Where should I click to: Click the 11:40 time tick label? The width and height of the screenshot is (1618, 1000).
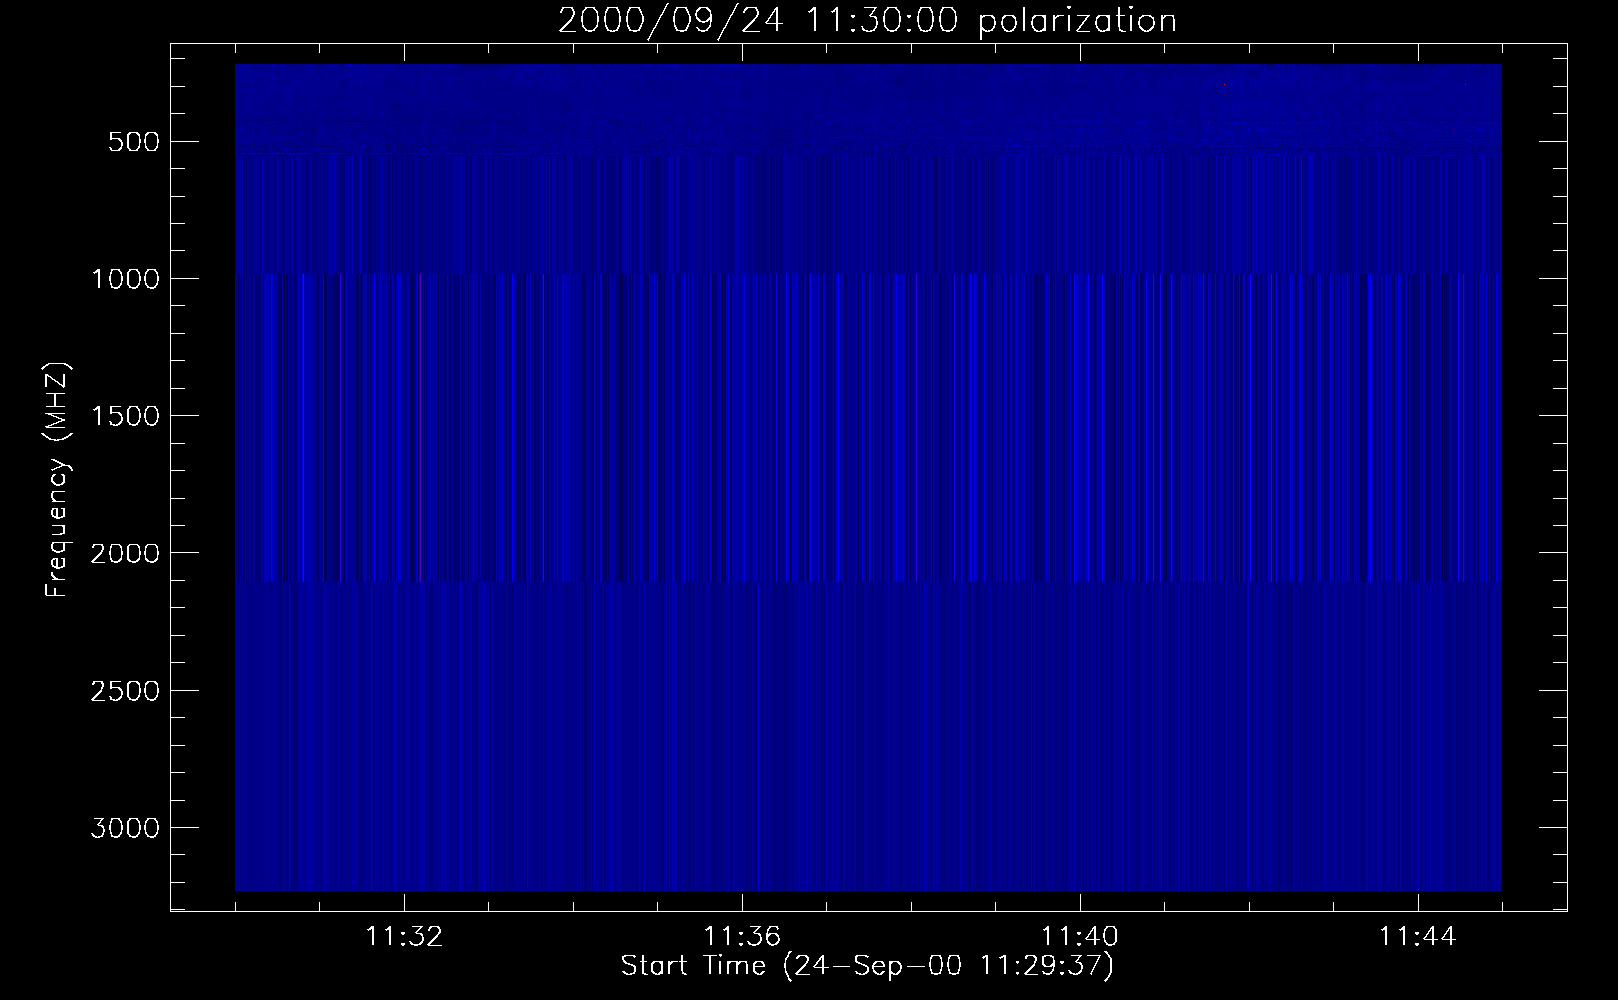click(1080, 937)
